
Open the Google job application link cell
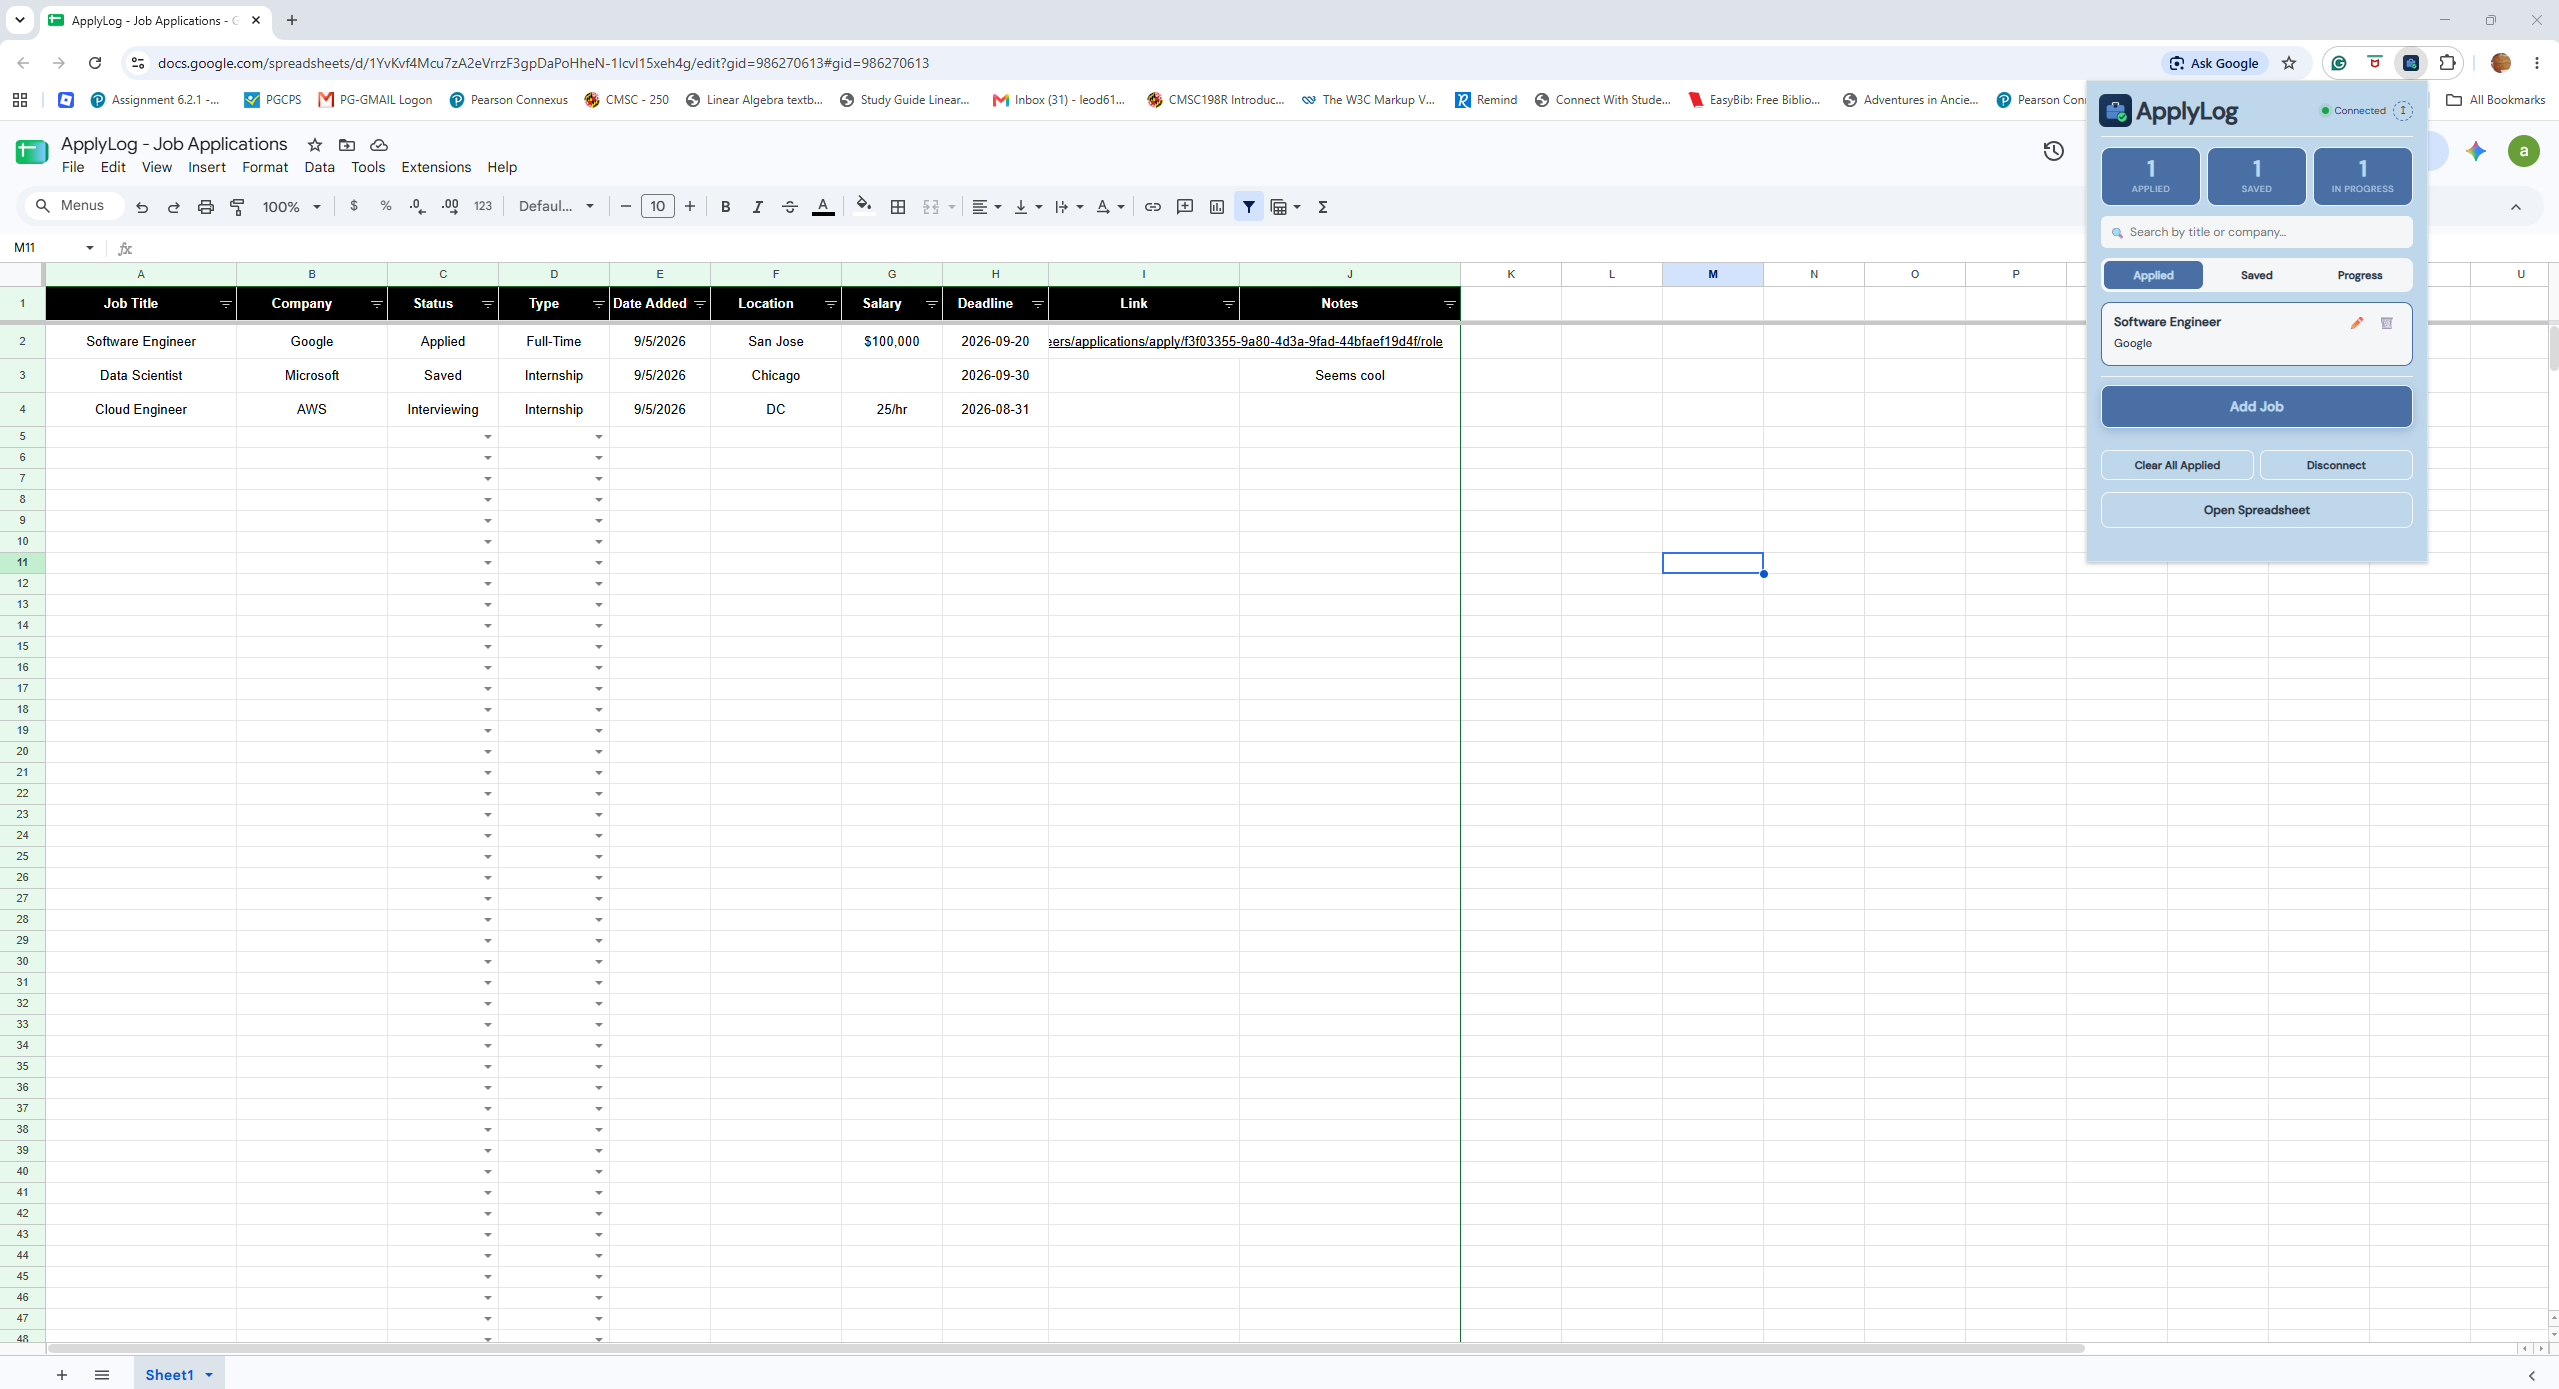[1144, 342]
